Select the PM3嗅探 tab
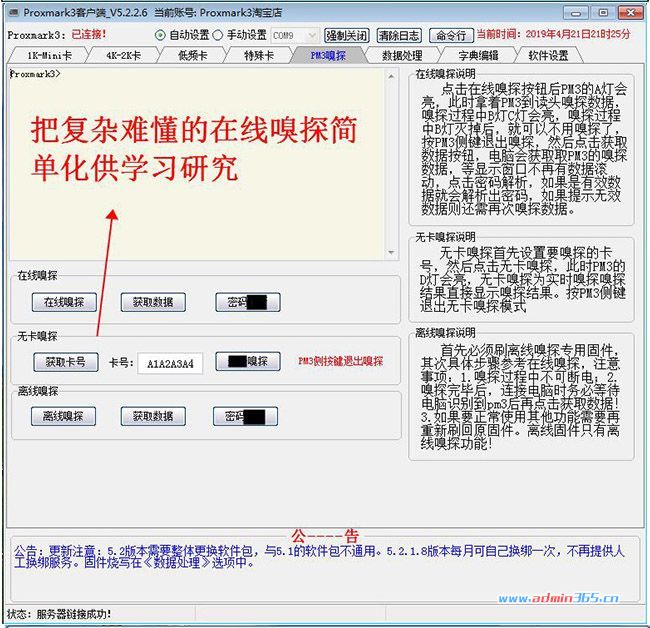Image resolution: width=650 pixels, height=628 pixels. pos(328,55)
